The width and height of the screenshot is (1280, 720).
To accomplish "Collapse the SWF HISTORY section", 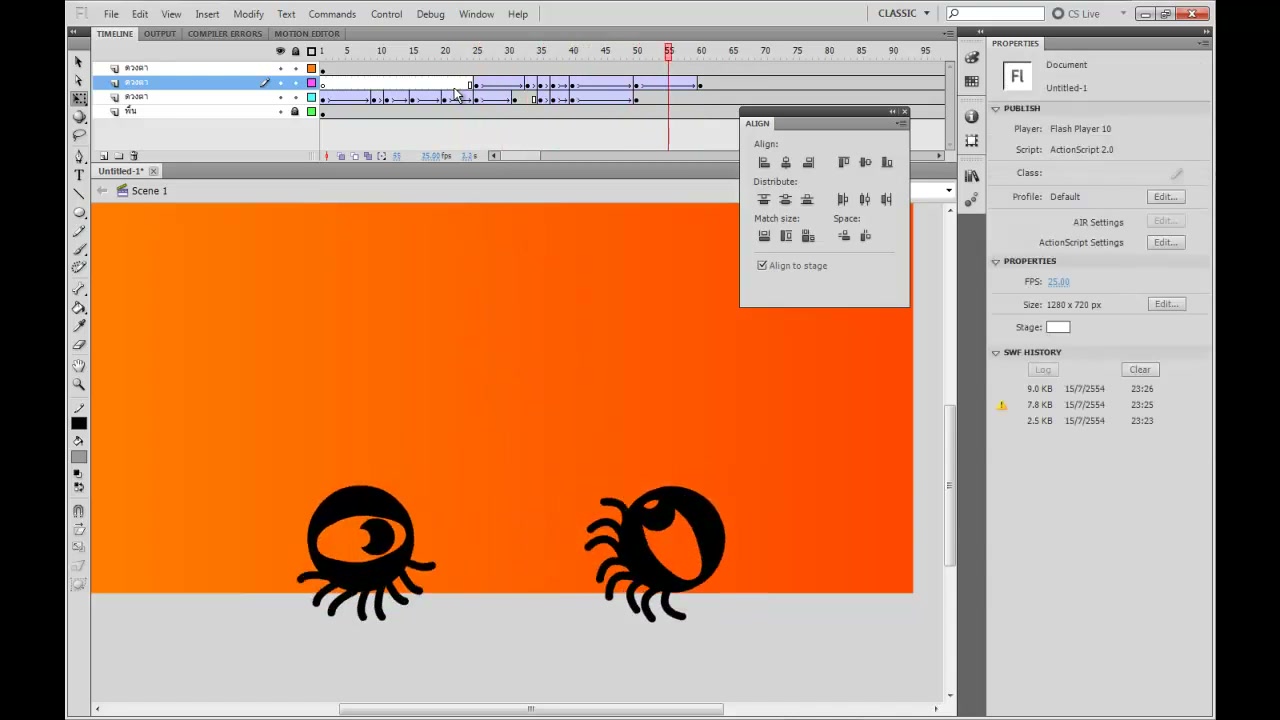I will 996,352.
